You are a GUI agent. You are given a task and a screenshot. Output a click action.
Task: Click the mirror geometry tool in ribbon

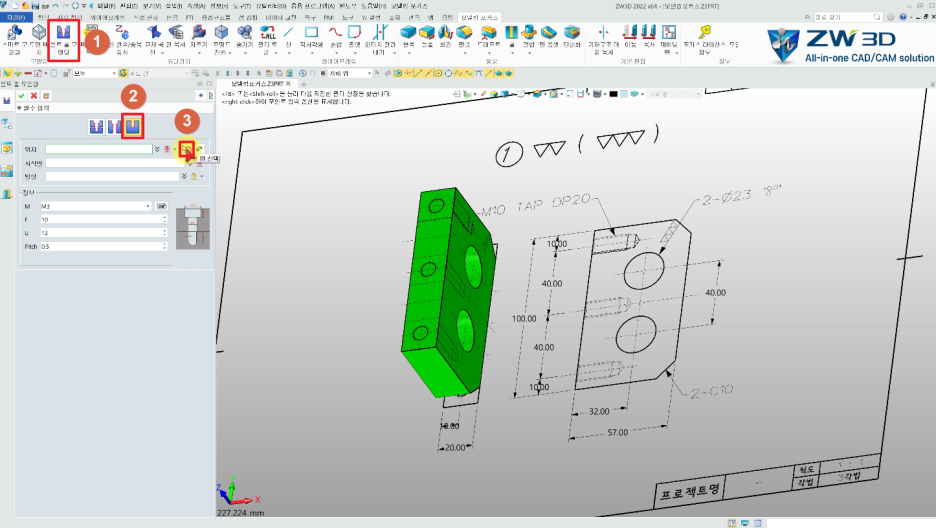603,33
